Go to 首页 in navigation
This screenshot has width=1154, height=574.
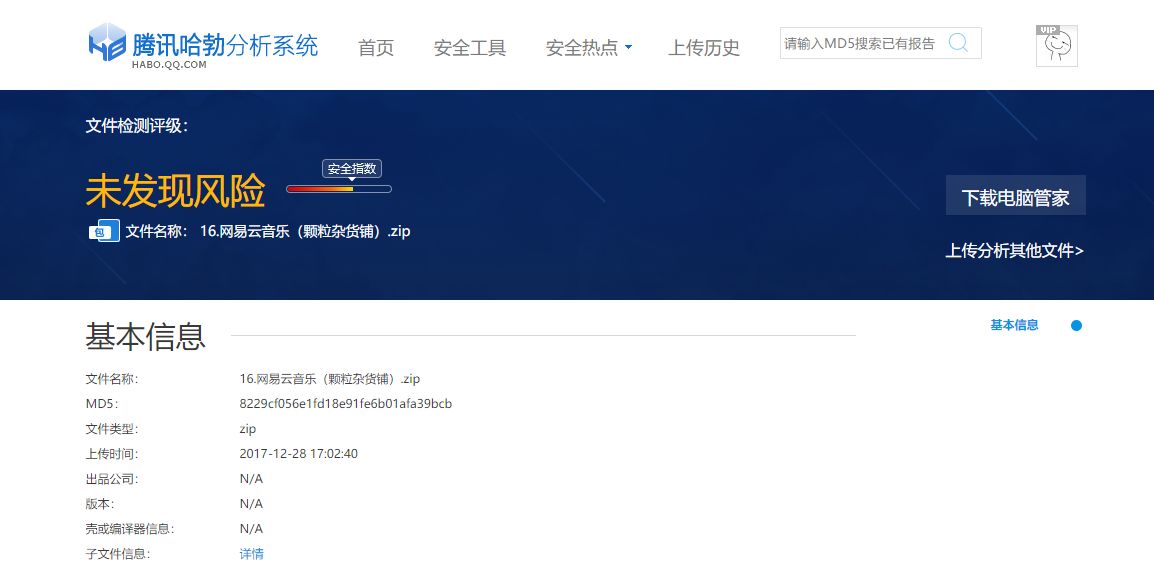pyautogui.click(x=376, y=48)
